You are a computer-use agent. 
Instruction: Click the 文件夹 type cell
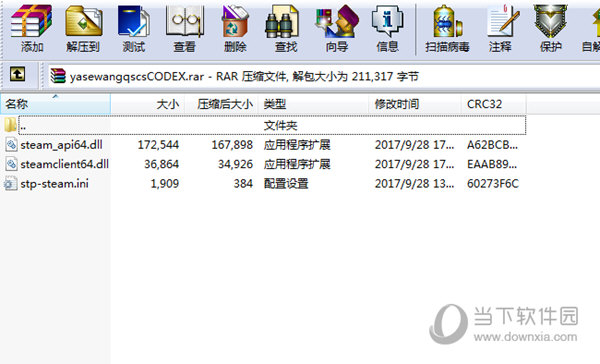point(280,126)
